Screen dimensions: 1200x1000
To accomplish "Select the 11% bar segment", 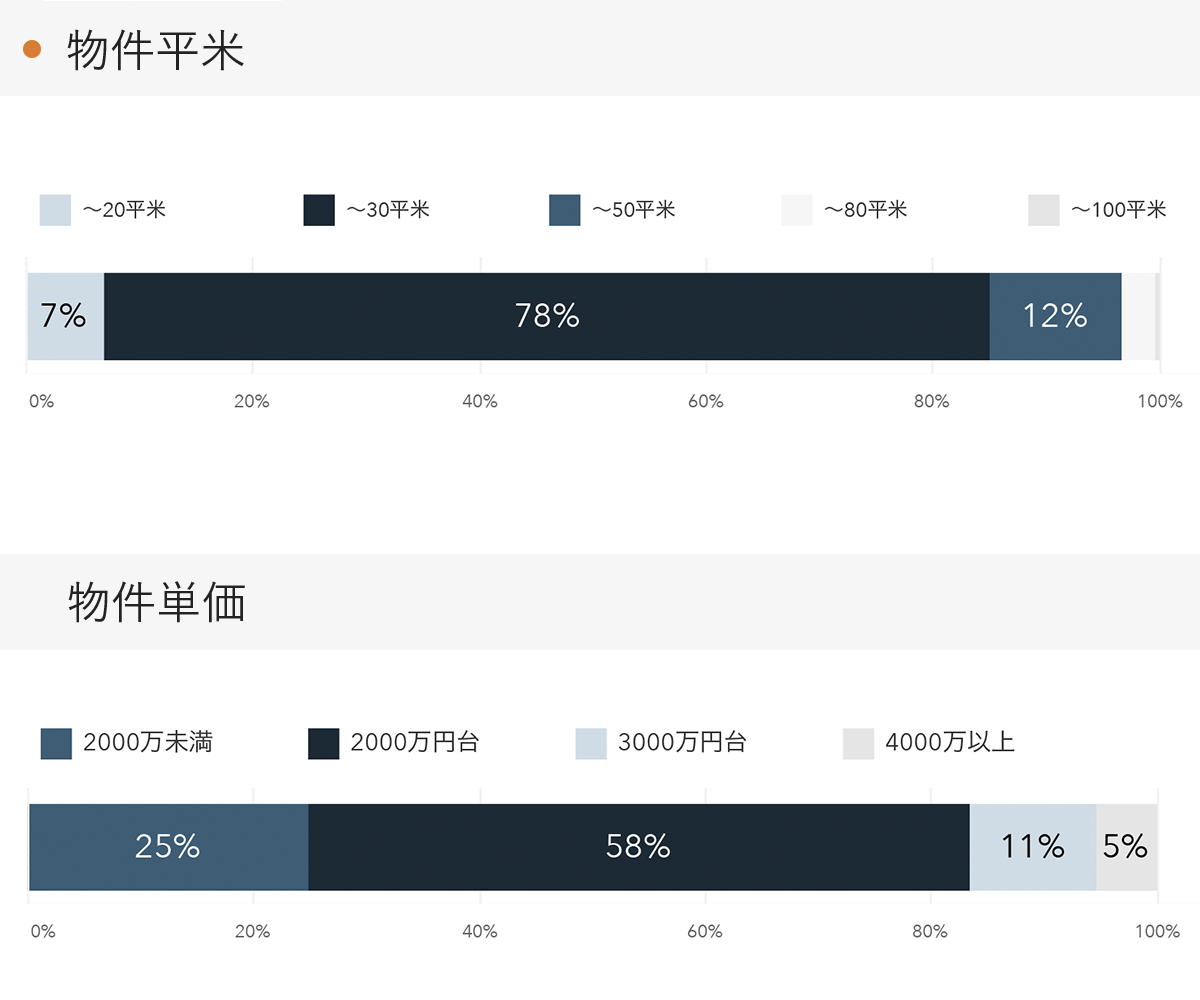I will pyautogui.click(x=1032, y=847).
